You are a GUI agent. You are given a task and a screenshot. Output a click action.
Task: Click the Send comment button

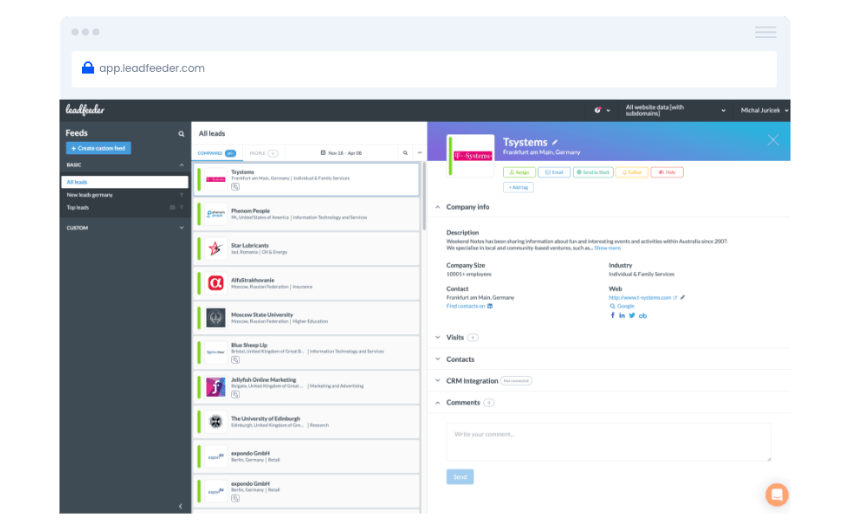pos(460,477)
